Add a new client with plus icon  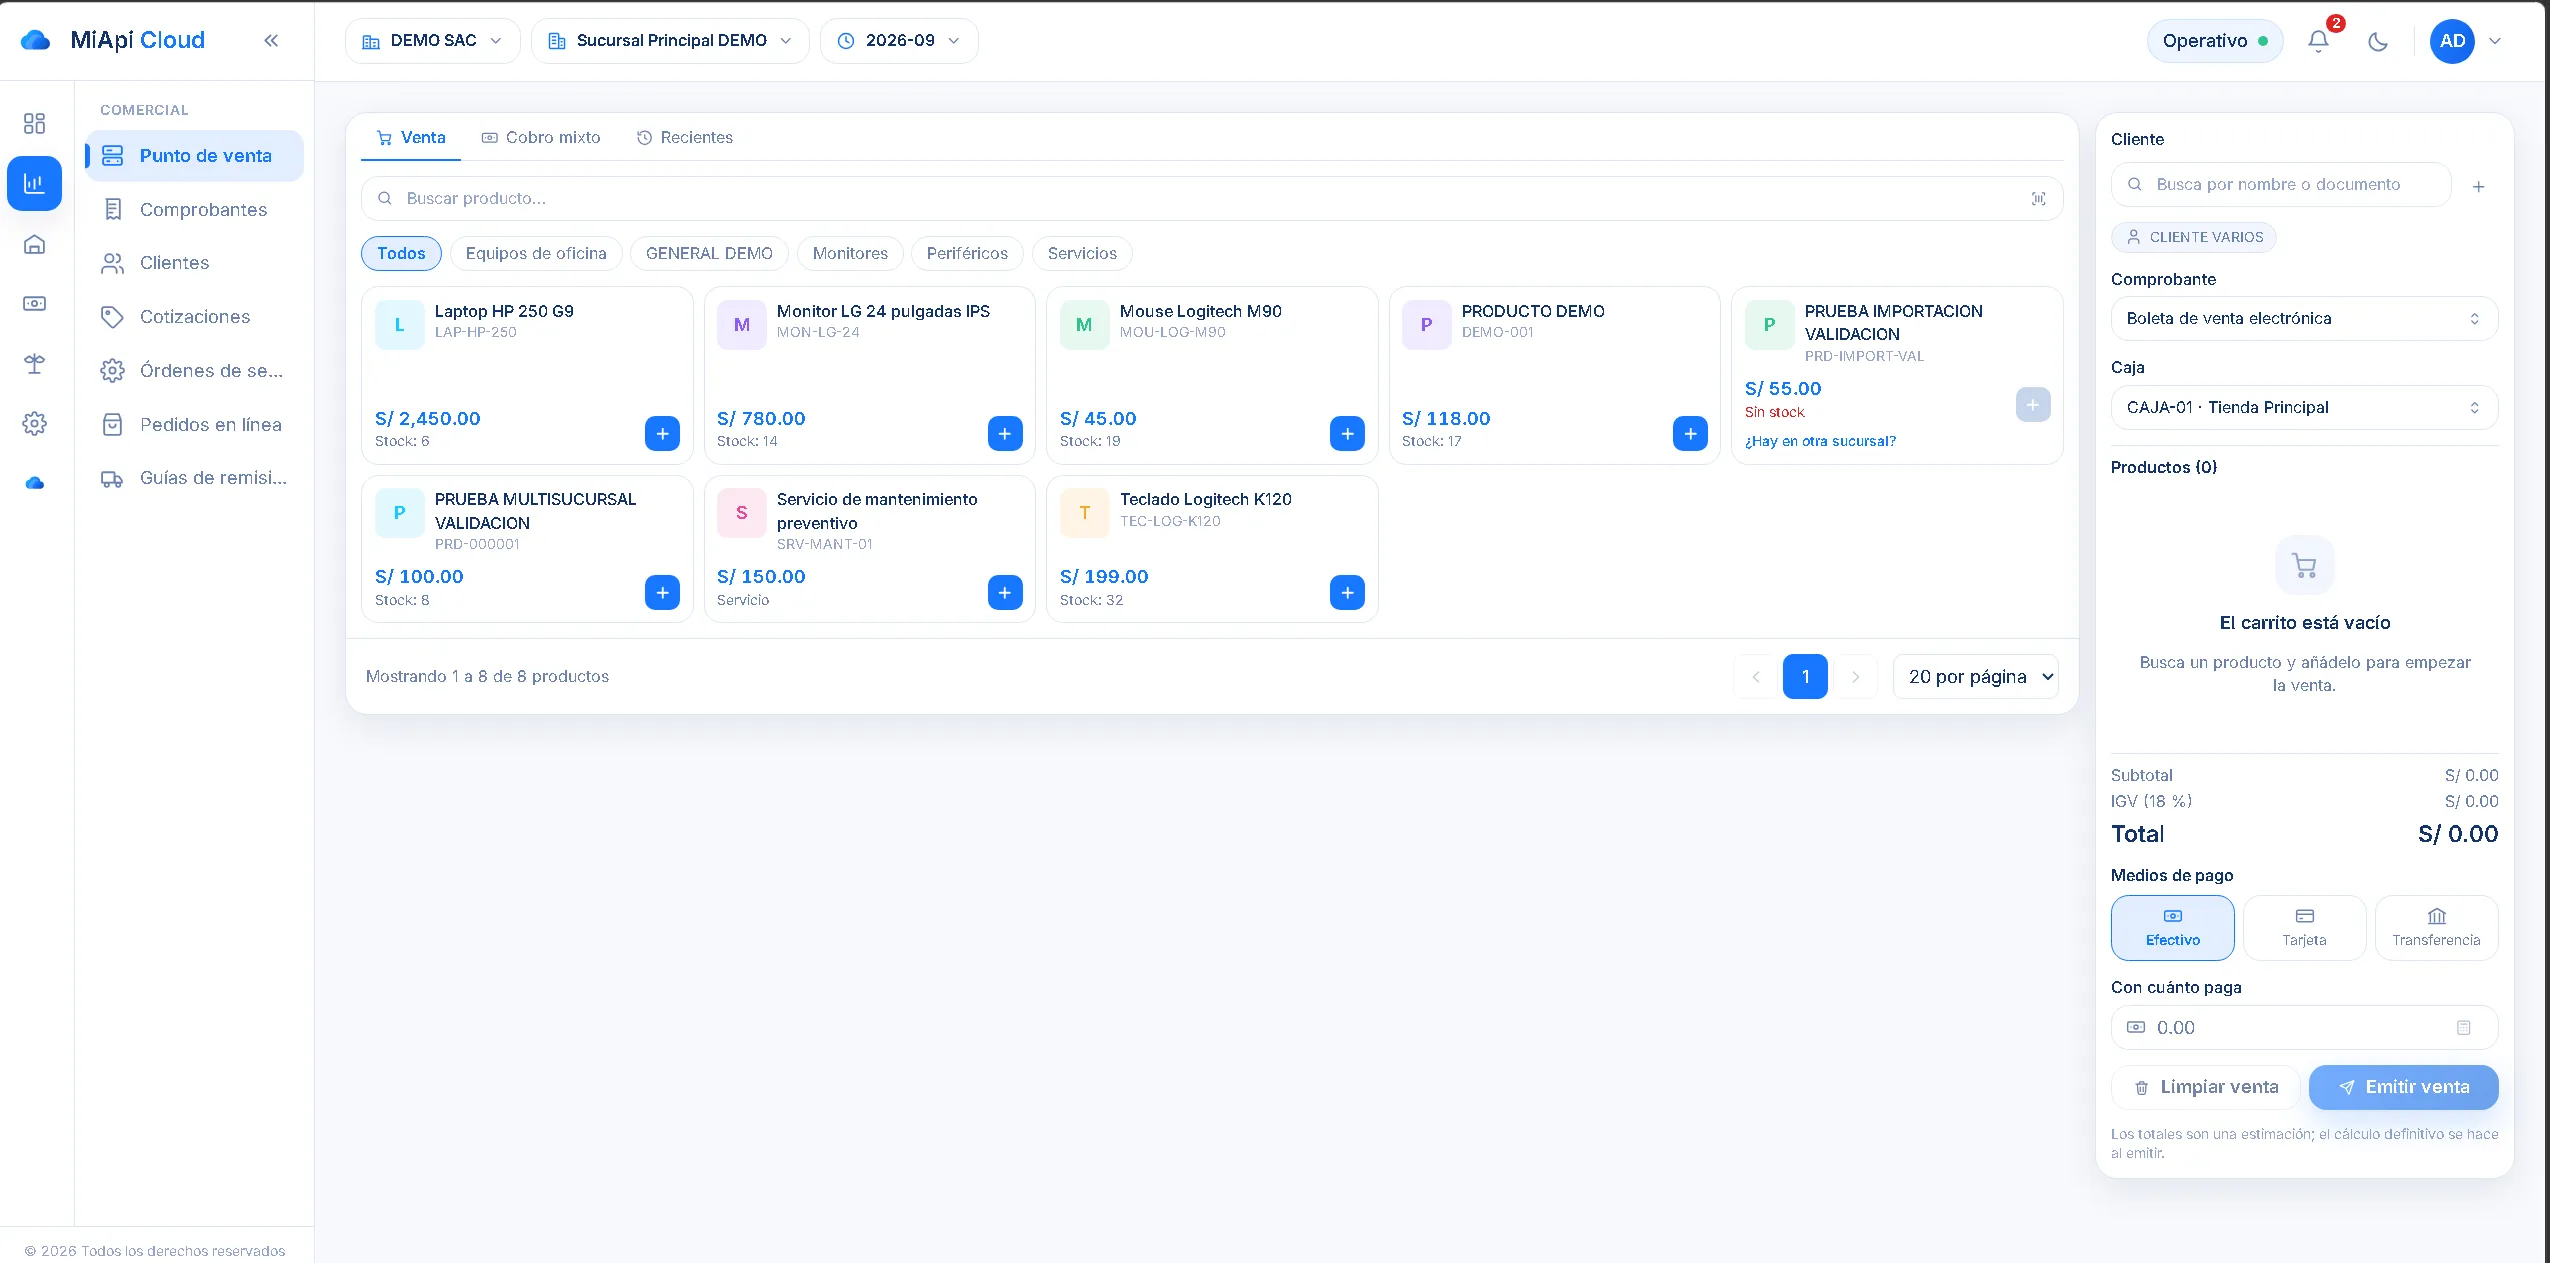pyautogui.click(x=2478, y=186)
